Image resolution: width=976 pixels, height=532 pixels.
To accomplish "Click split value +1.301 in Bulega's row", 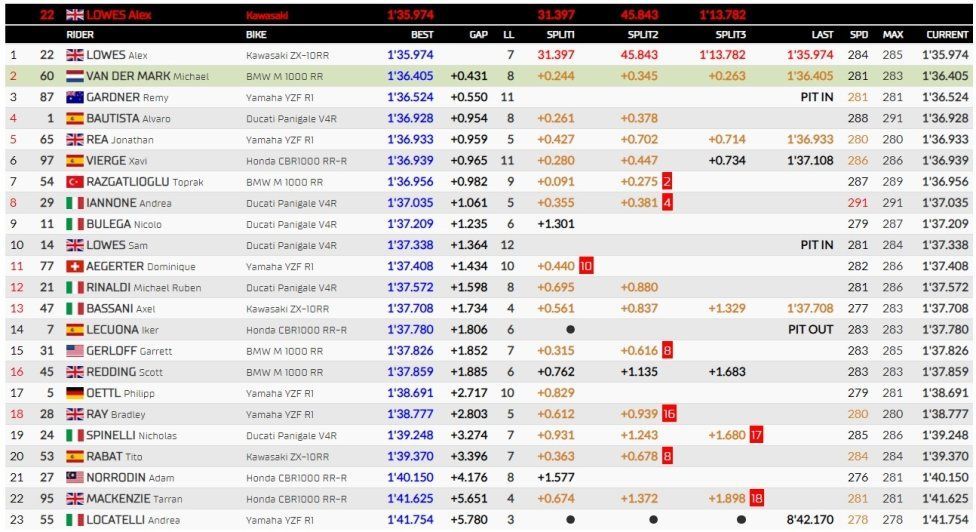I will click(556, 225).
